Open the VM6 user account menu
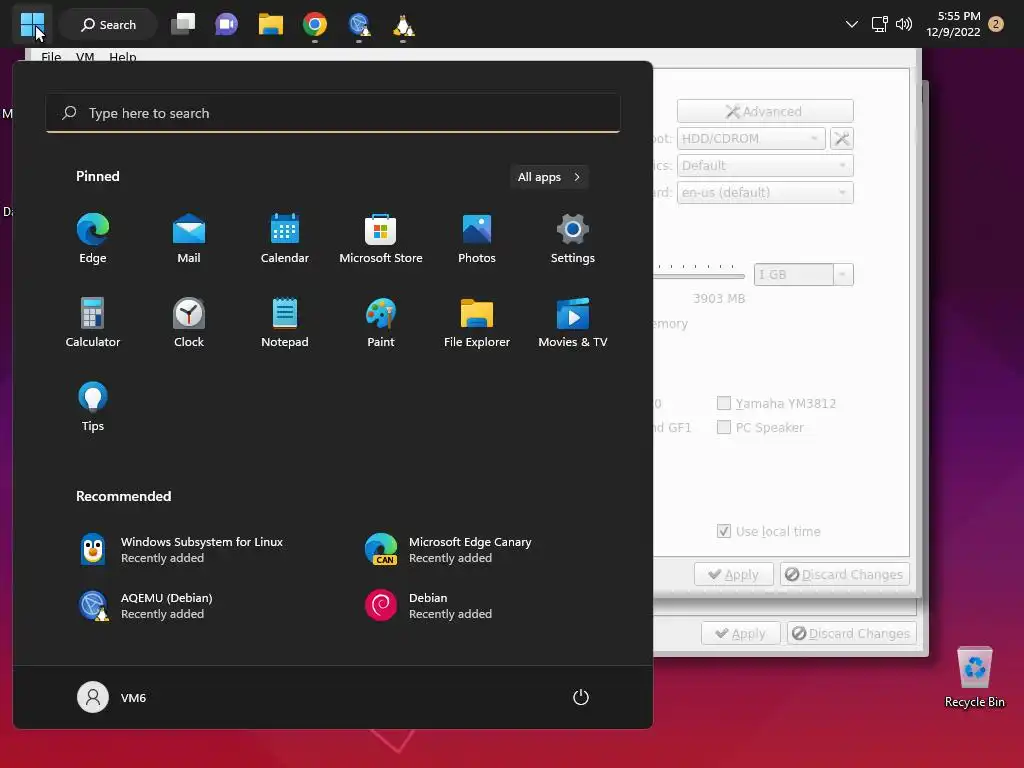This screenshot has height=768, width=1024. pos(112,697)
